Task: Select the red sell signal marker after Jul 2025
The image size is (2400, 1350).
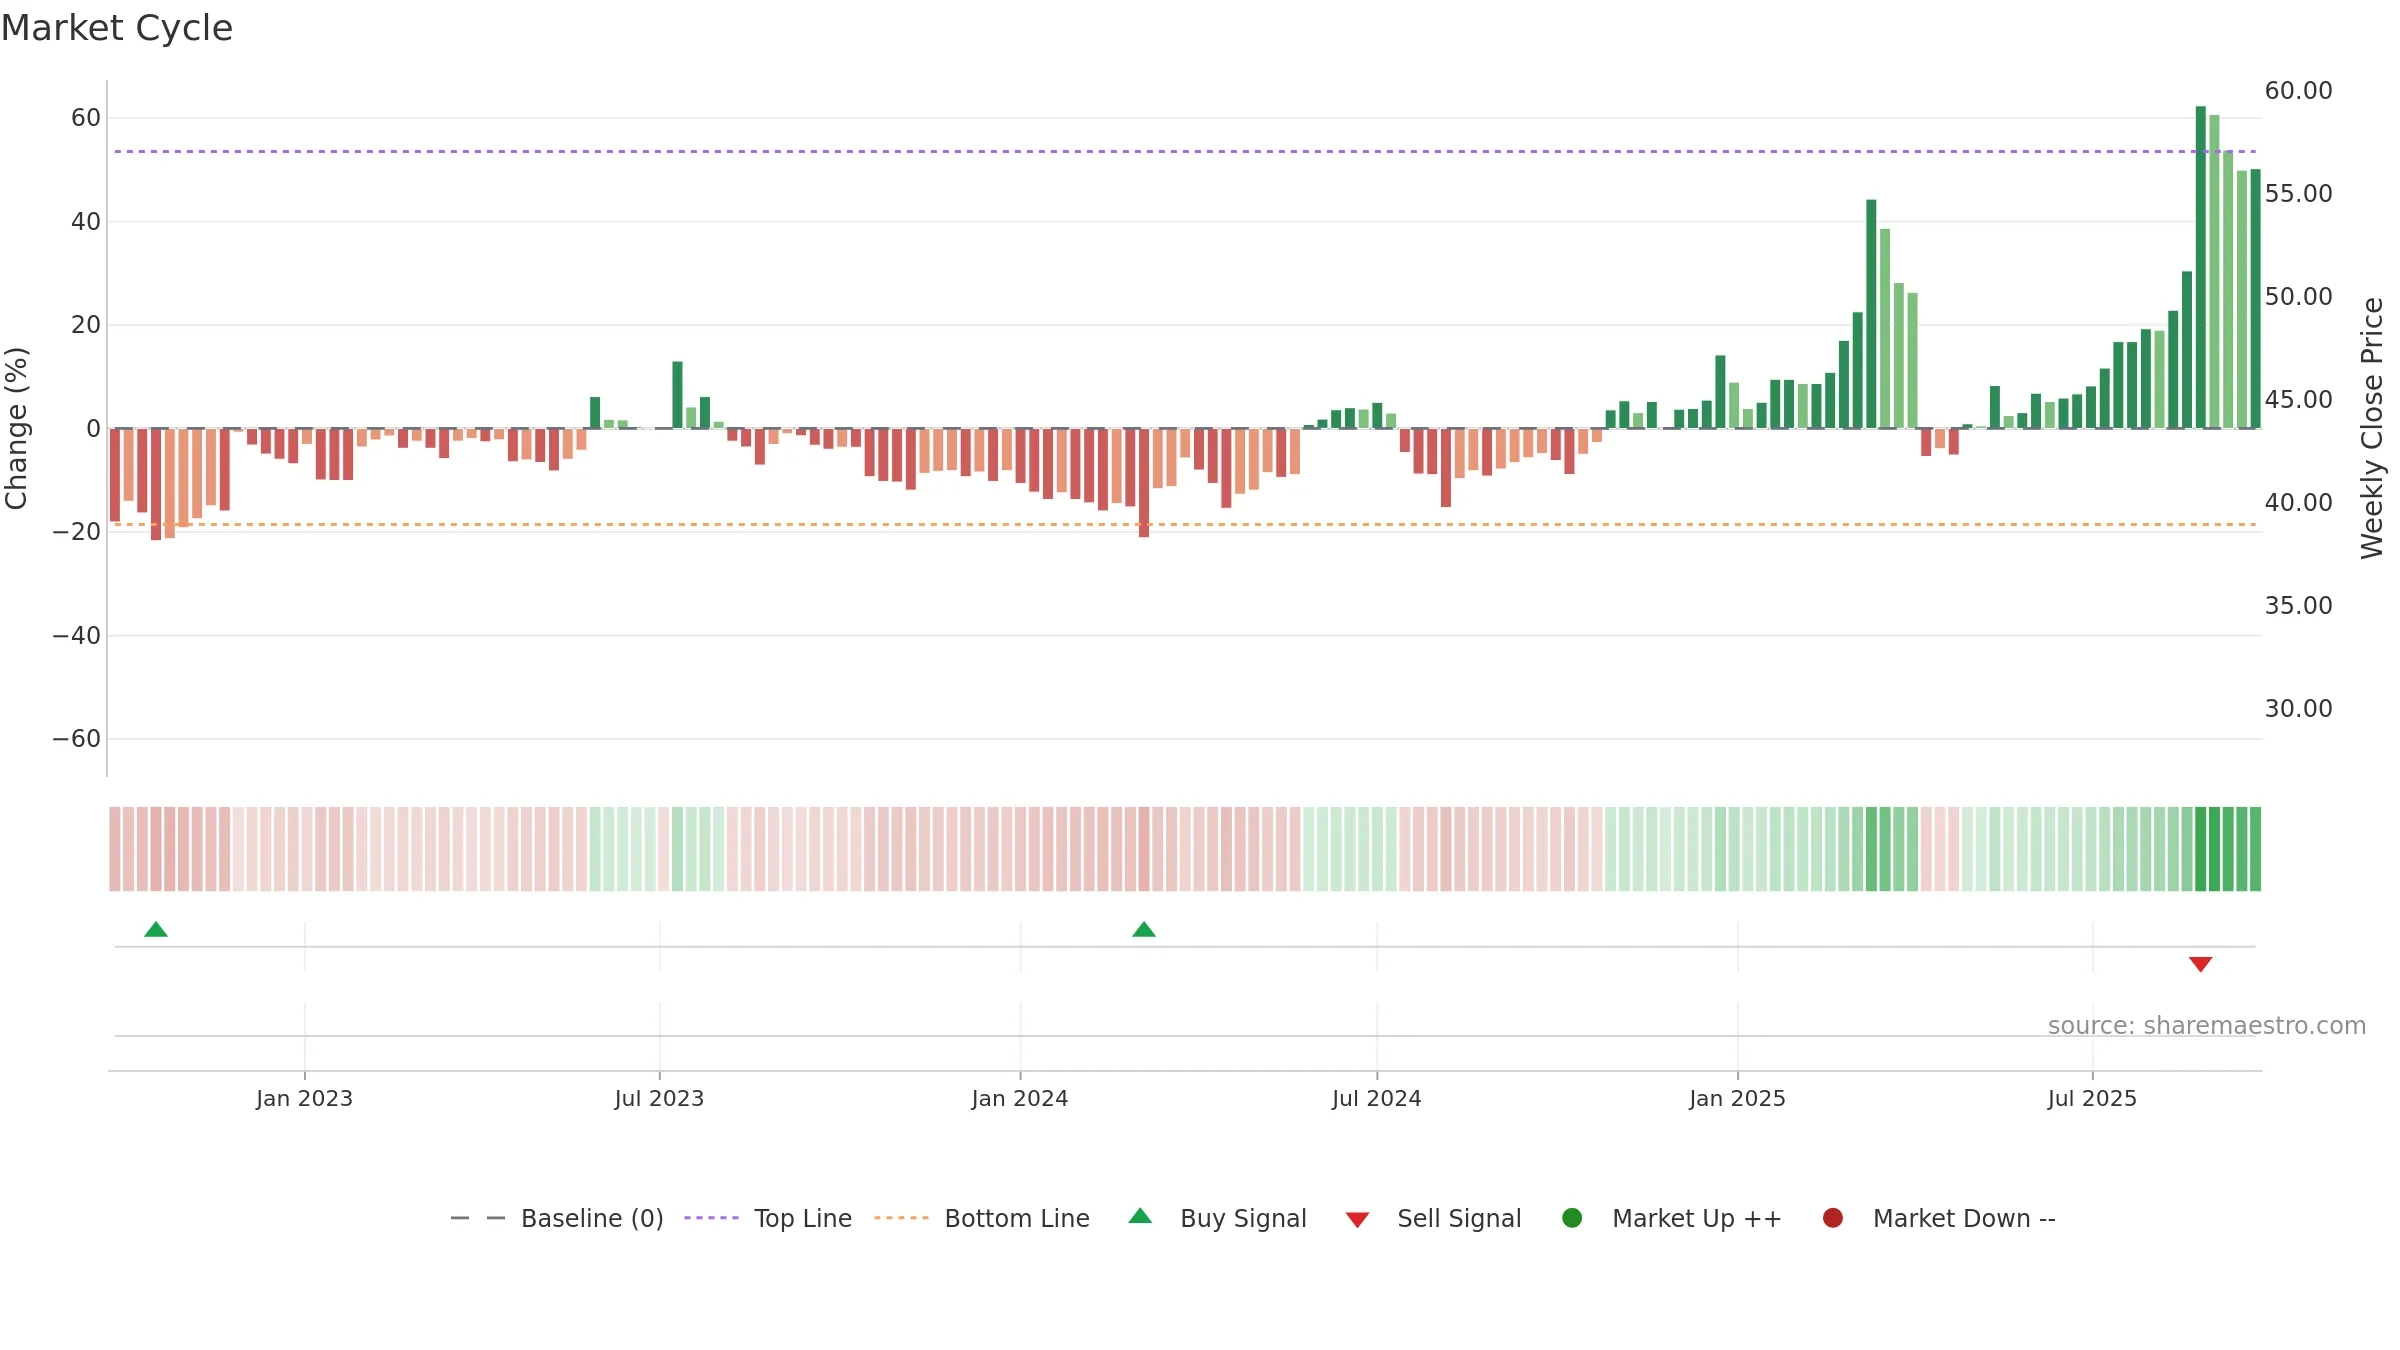Action: 2200,964
